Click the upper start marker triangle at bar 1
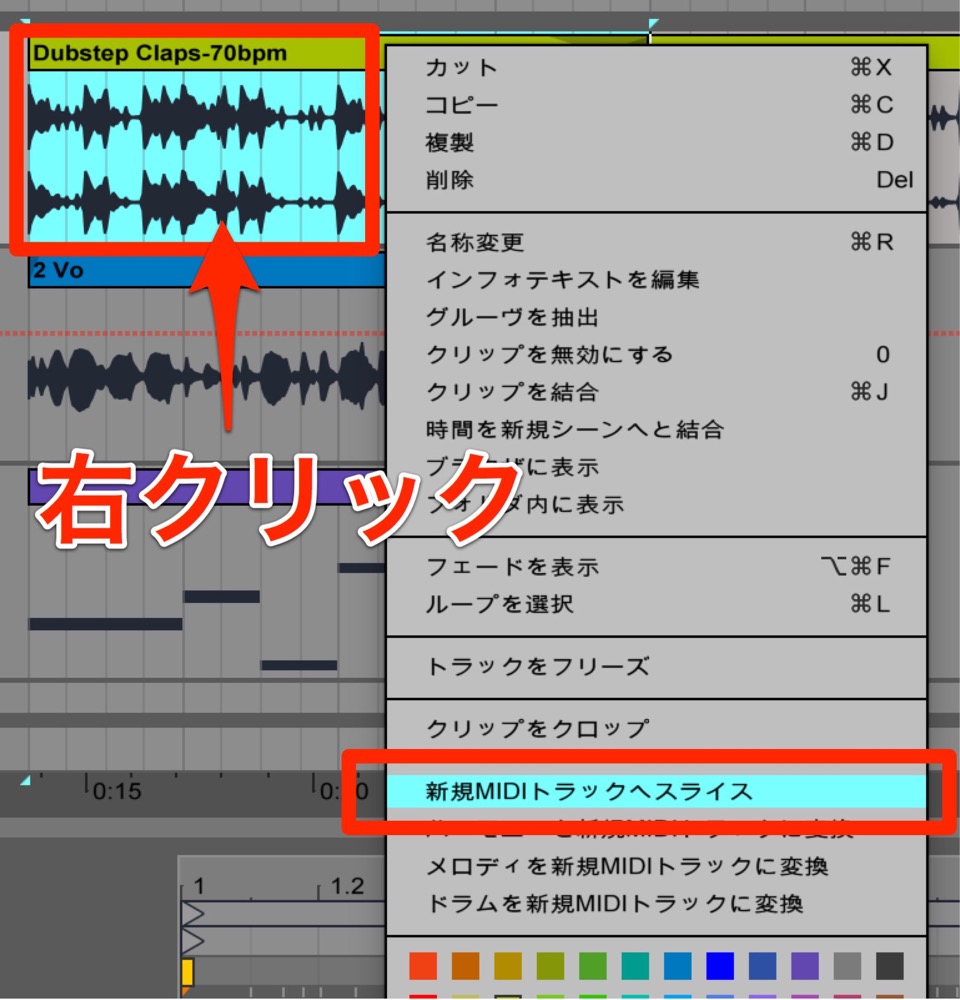The height and width of the screenshot is (1000, 960). 193,914
